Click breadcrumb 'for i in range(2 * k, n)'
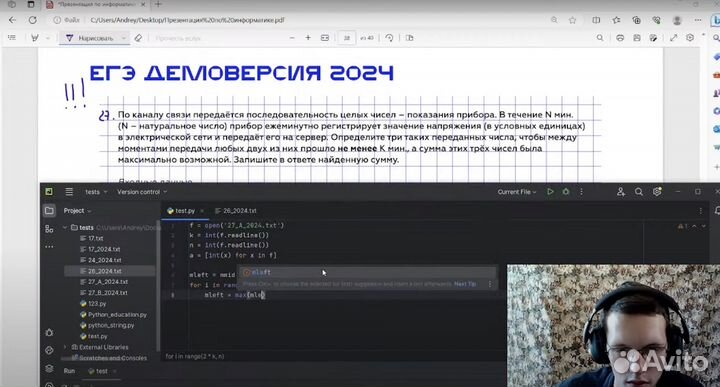720x387 pixels. pyautogui.click(x=195, y=356)
